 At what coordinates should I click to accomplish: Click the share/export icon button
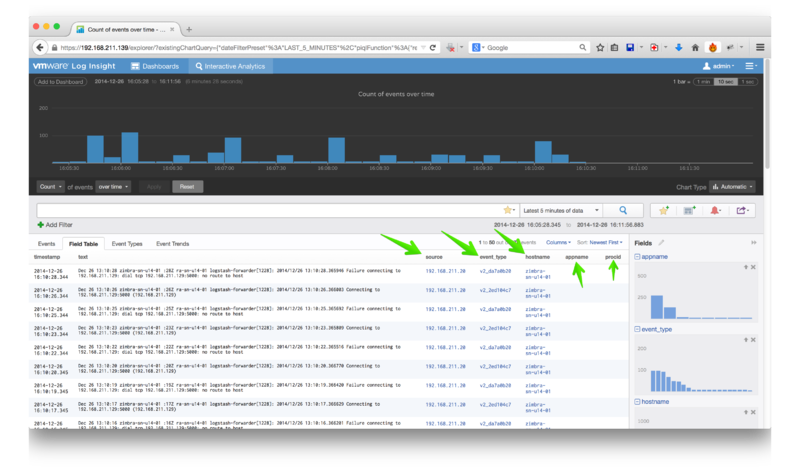pos(743,210)
